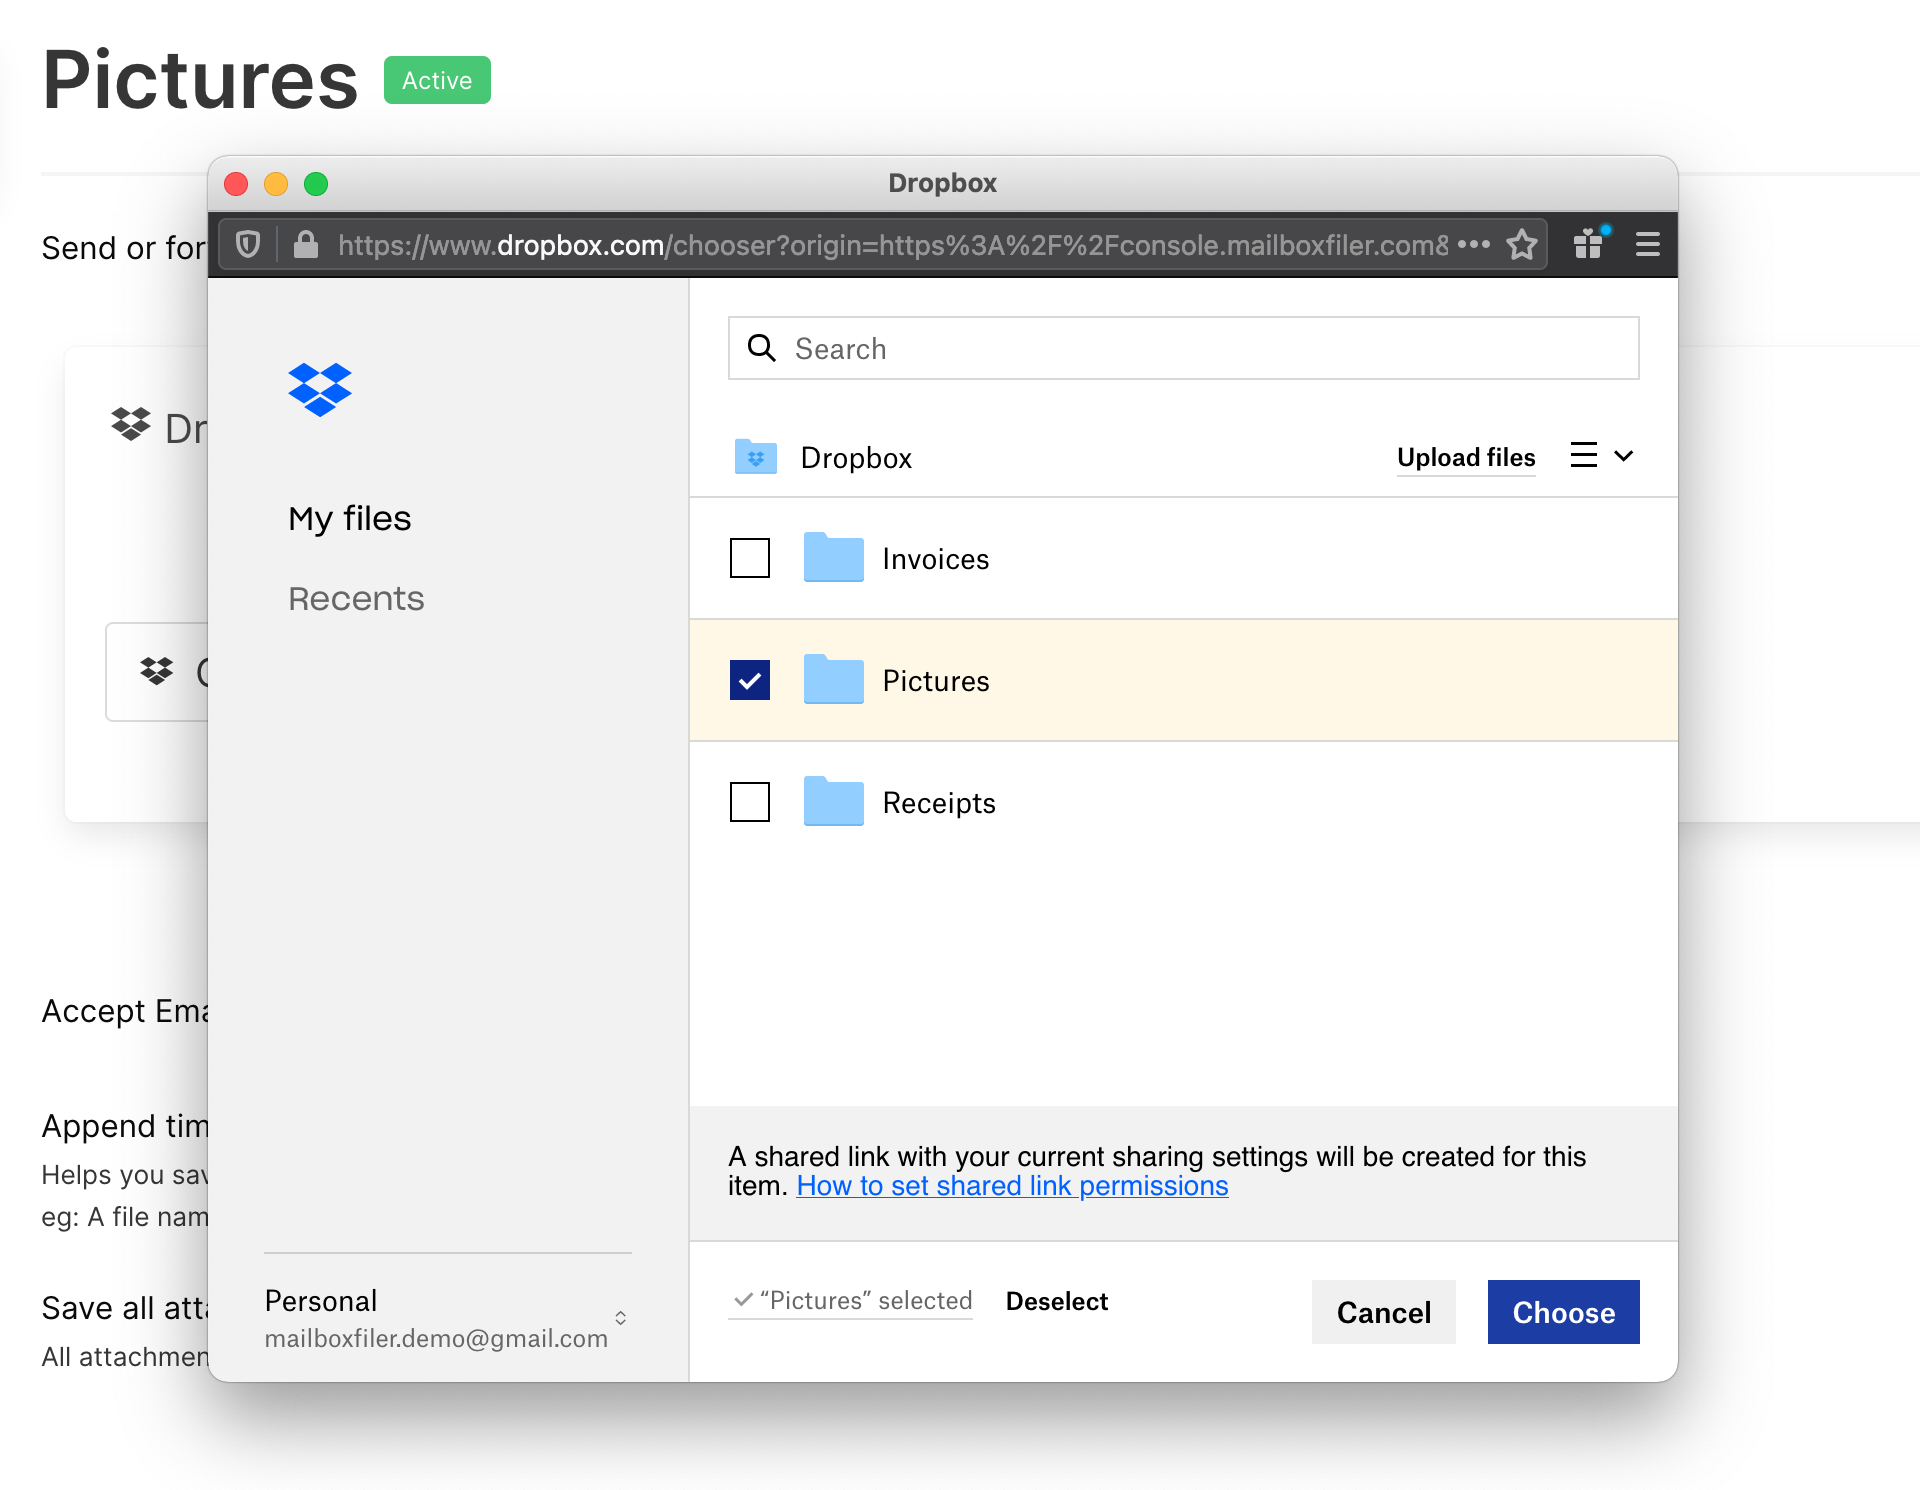Select Recents in the sidebar
The width and height of the screenshot is (1920, 1490).
(x=355, y=595)
